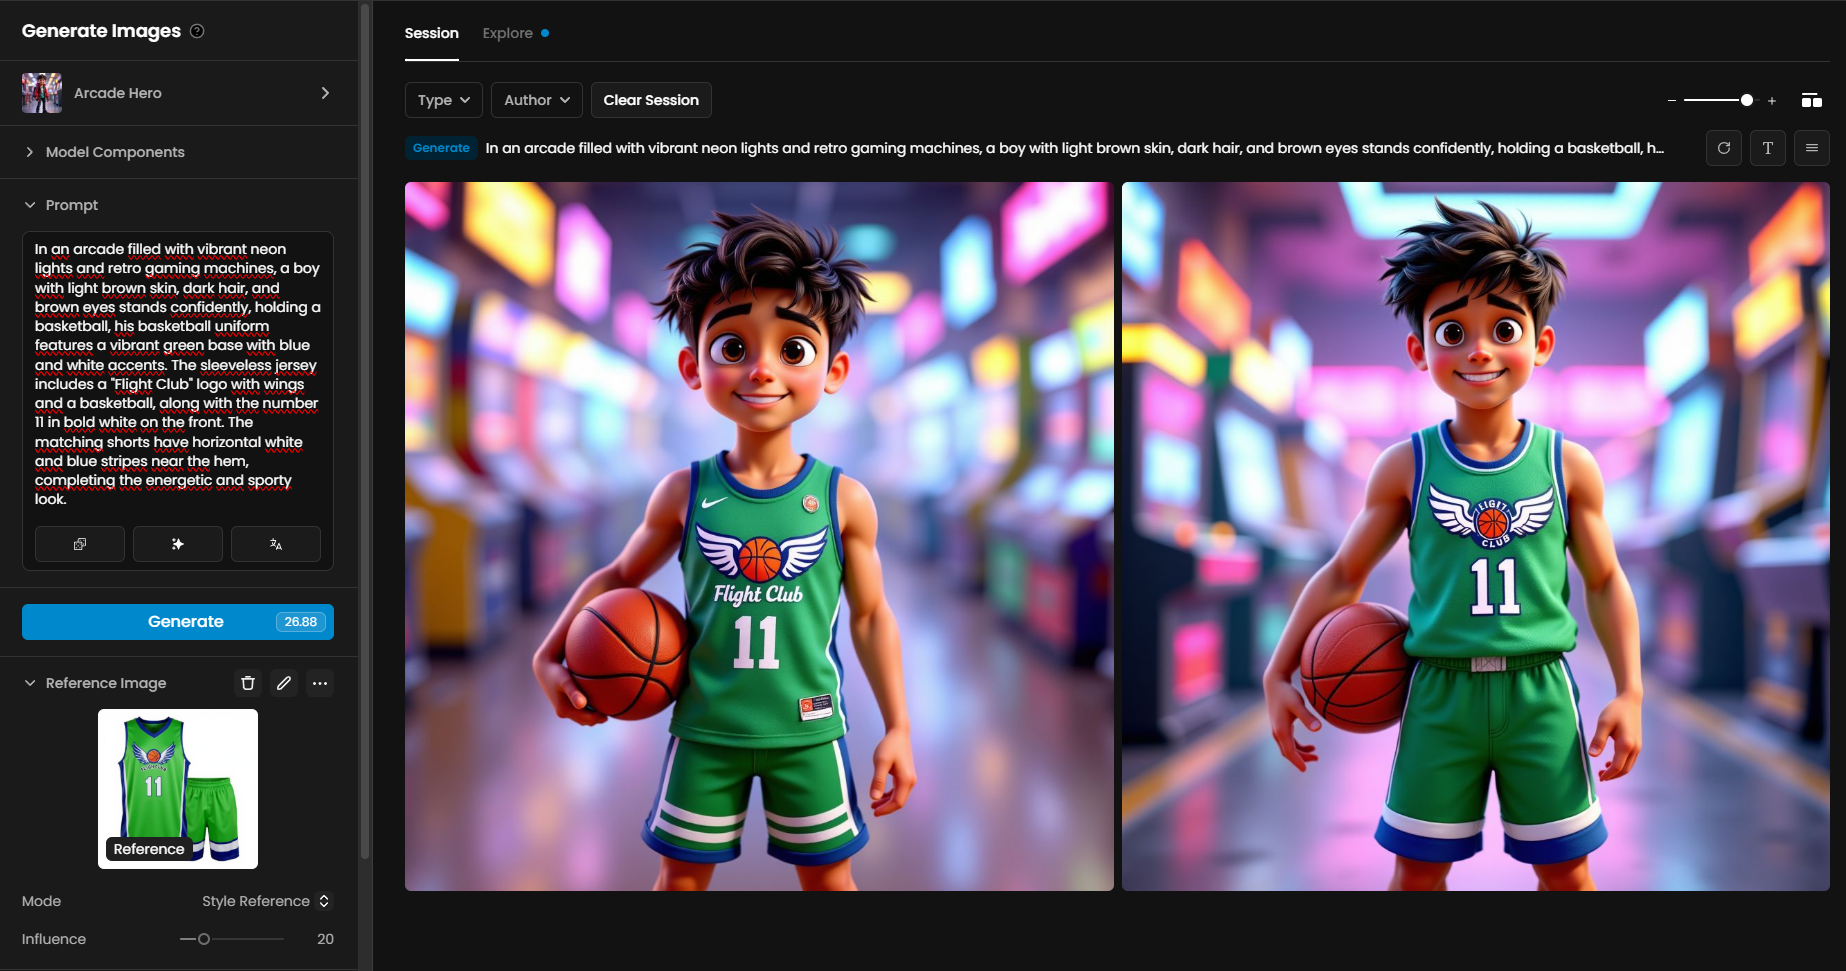Screen dimensions: 1846x971
Task: Click the session prompt summary text
Action: click(x=1075, y=148)
